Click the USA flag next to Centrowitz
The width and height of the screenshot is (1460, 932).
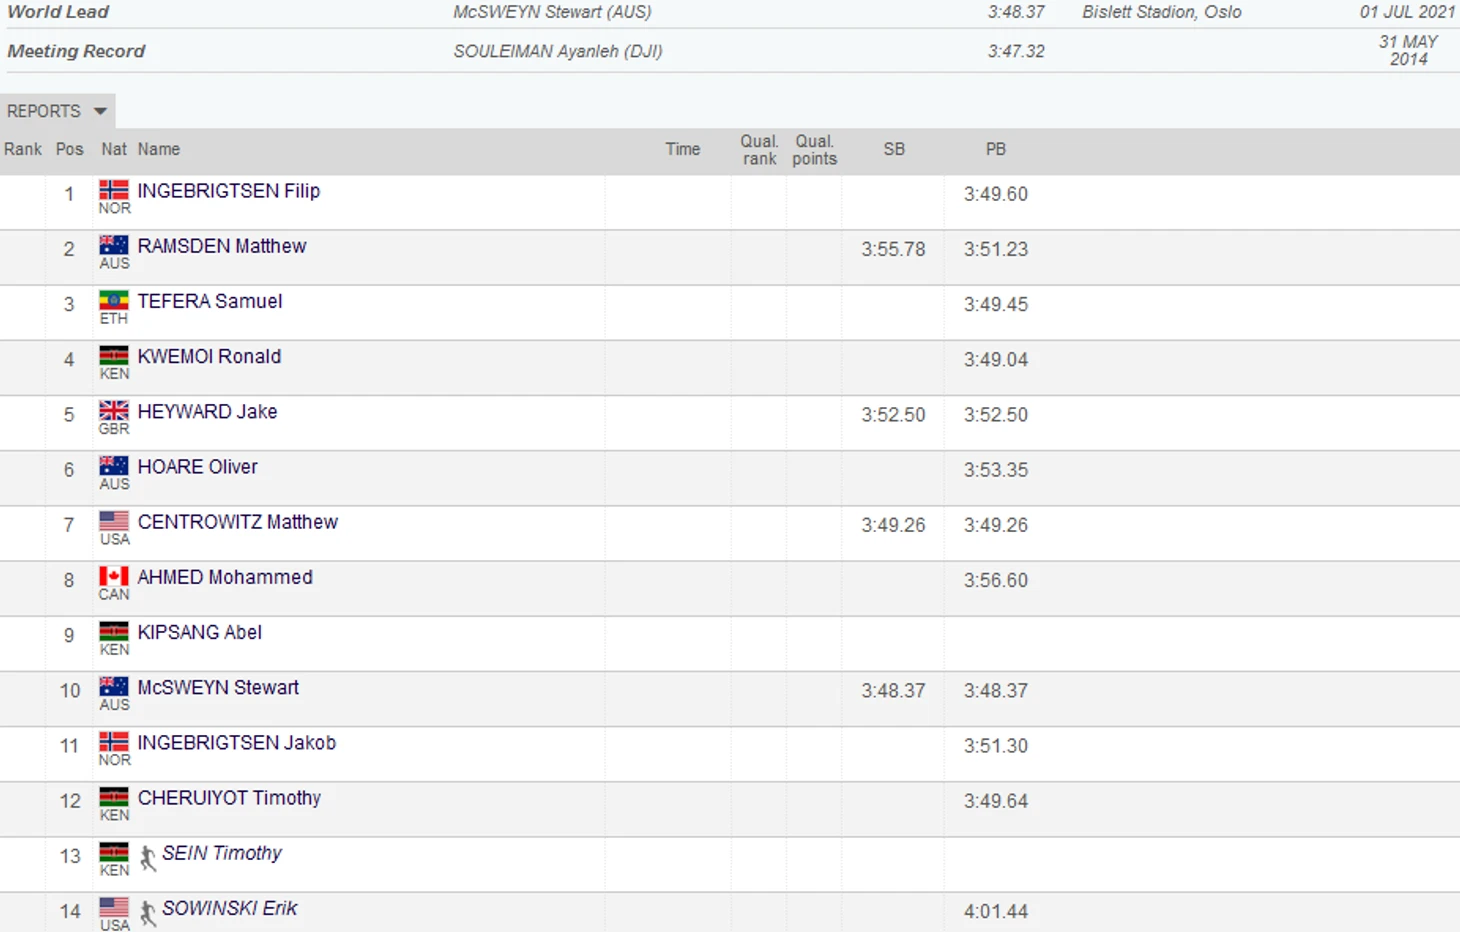point(113,521)
